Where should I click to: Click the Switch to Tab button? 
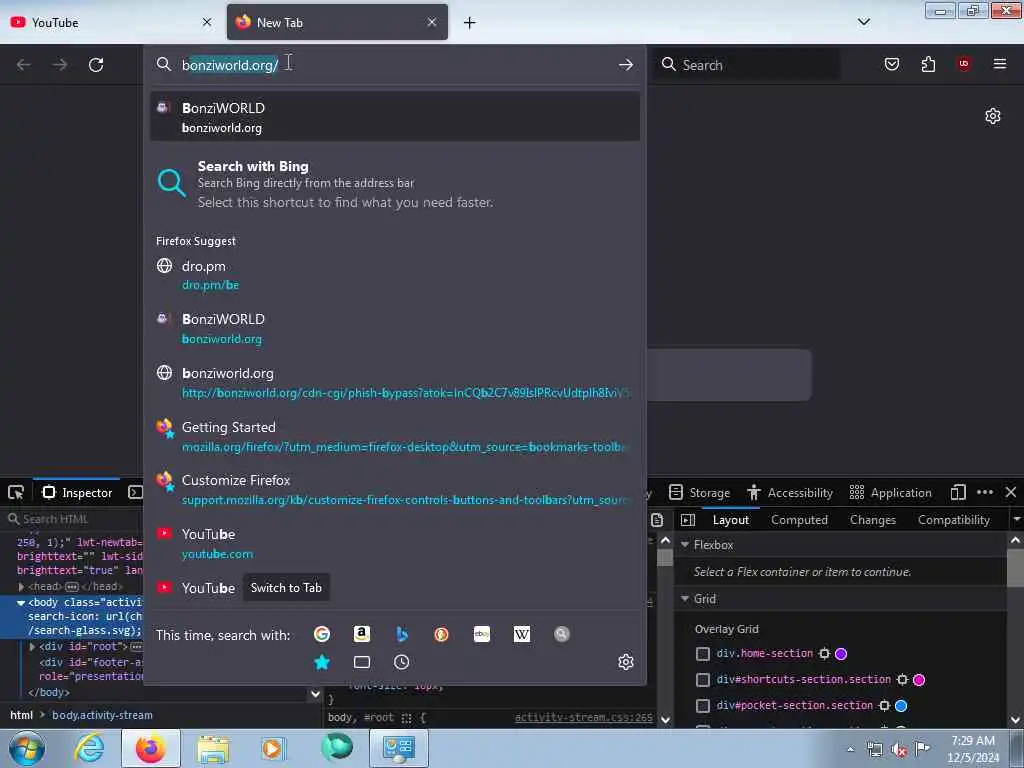[x=286, y=588]
